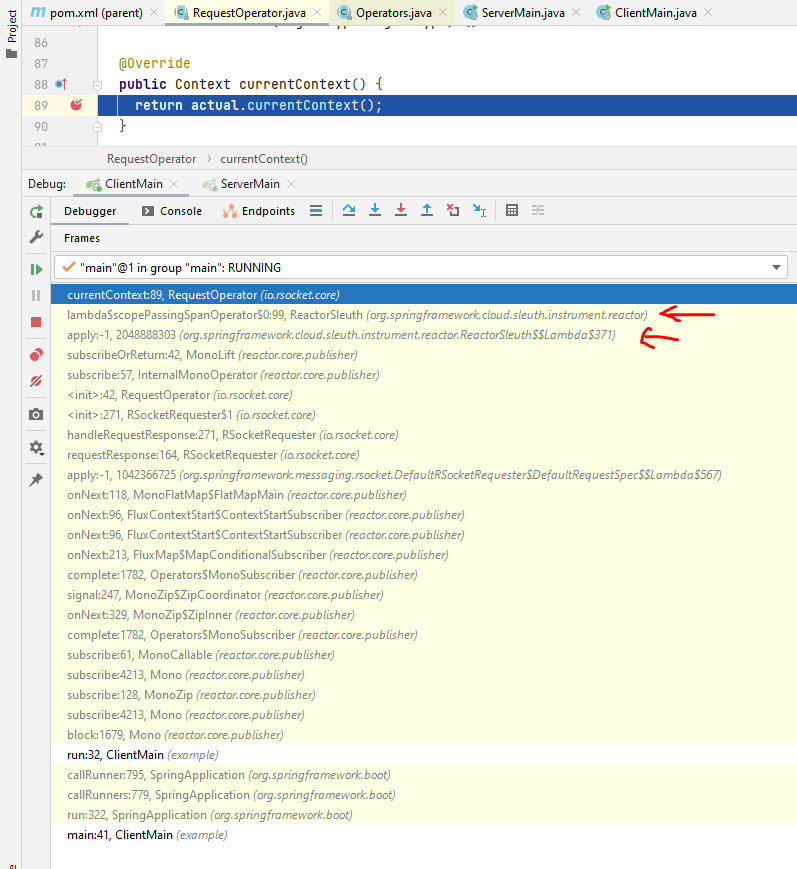Mute breakpoints icon

[x=36, y=381]
